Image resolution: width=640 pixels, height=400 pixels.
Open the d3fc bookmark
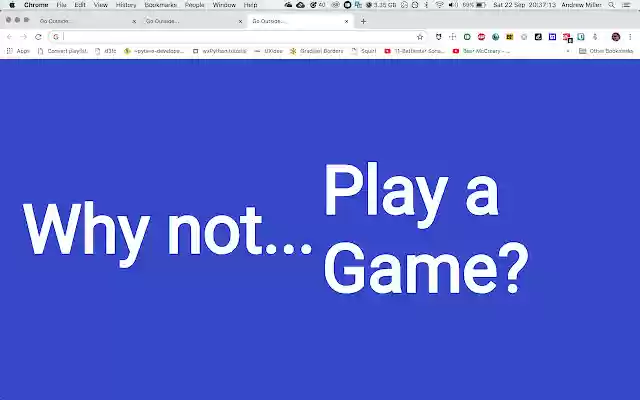pos(106,51)
